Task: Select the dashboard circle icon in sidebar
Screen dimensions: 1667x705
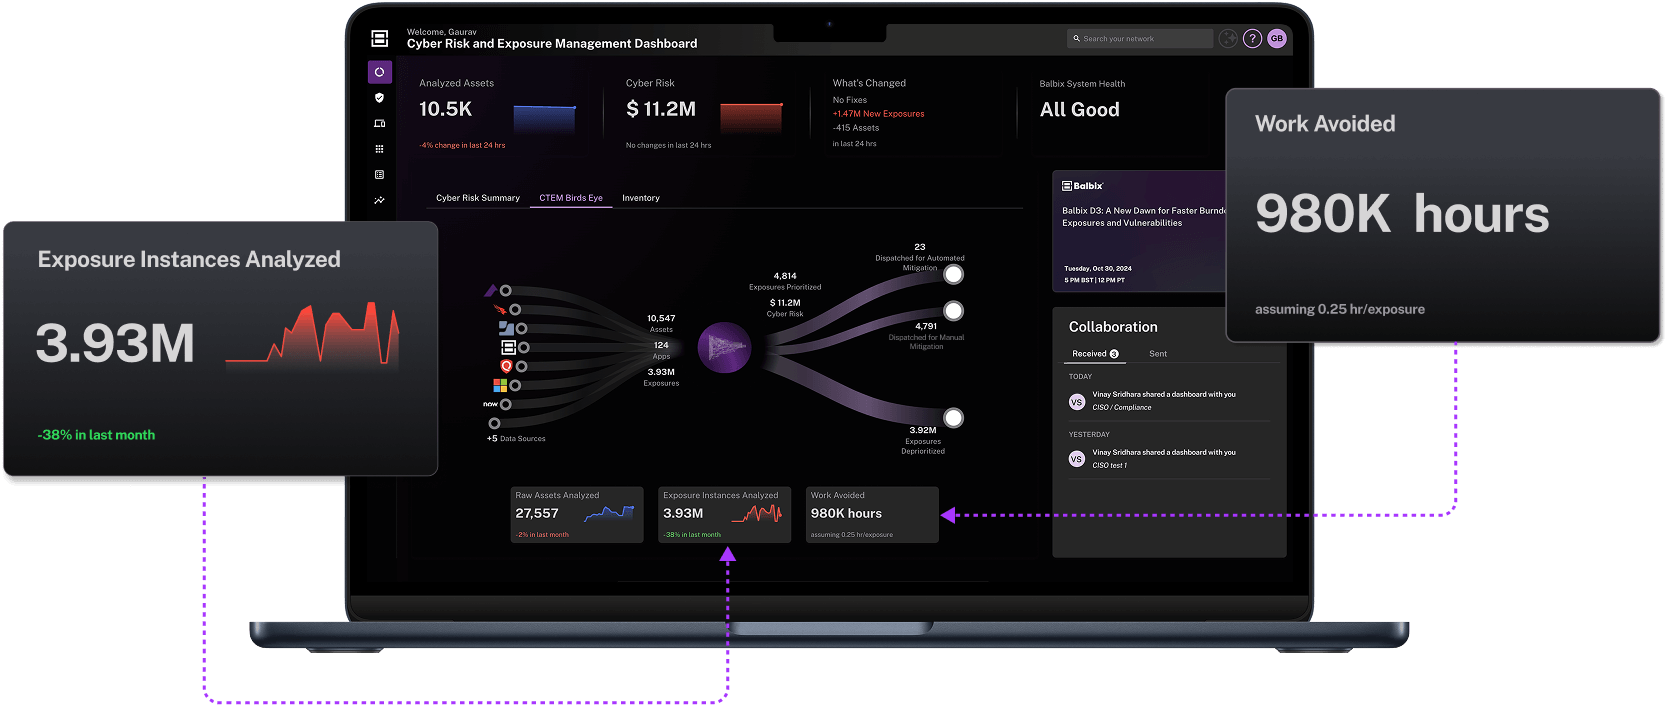Action: 379,72
